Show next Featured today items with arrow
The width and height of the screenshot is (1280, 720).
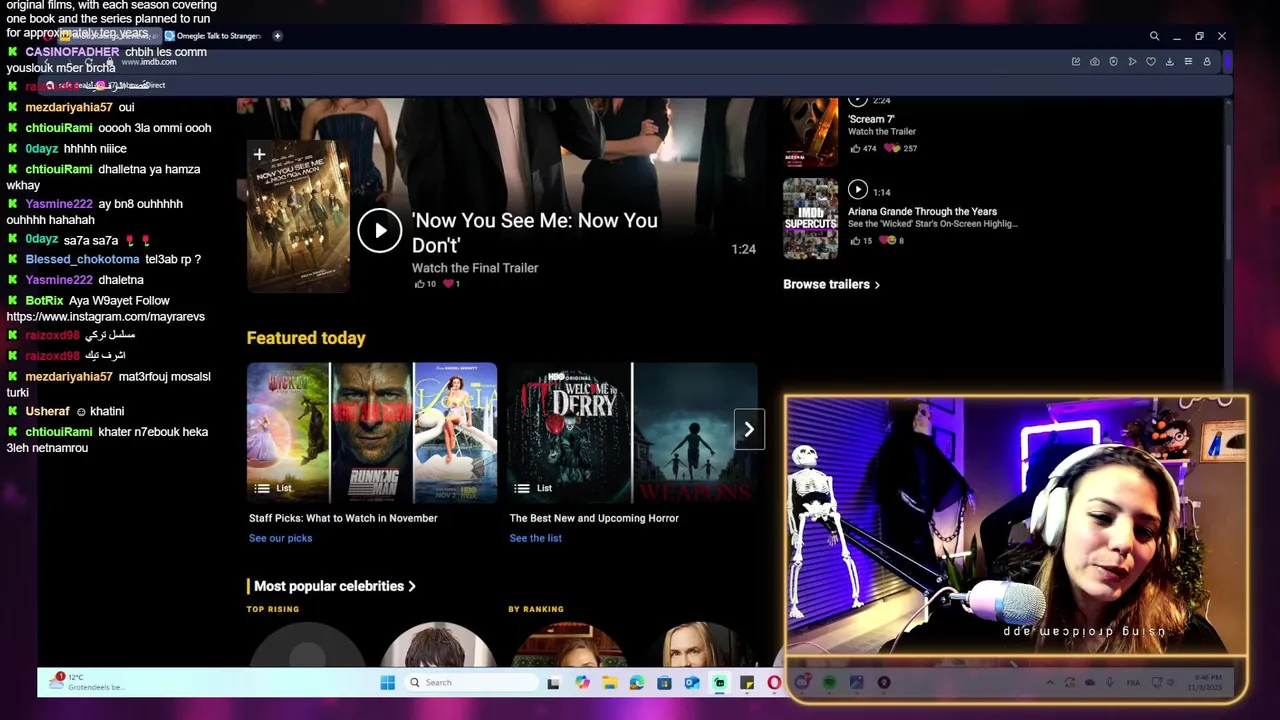[749, 430]
